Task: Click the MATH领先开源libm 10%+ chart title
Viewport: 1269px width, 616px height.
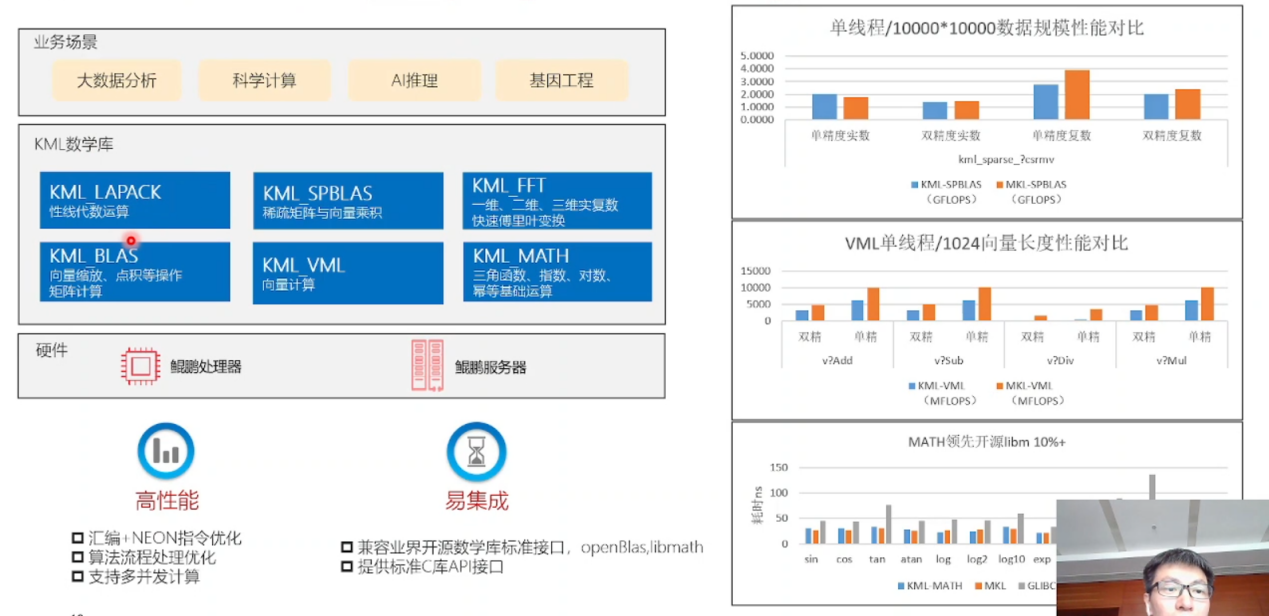Action: click(x=986, y=441)
